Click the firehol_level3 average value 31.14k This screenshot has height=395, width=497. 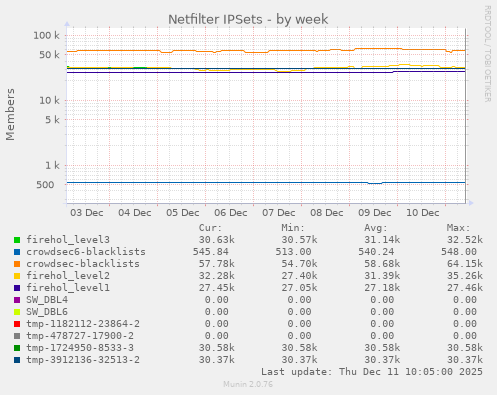[382, 240]
